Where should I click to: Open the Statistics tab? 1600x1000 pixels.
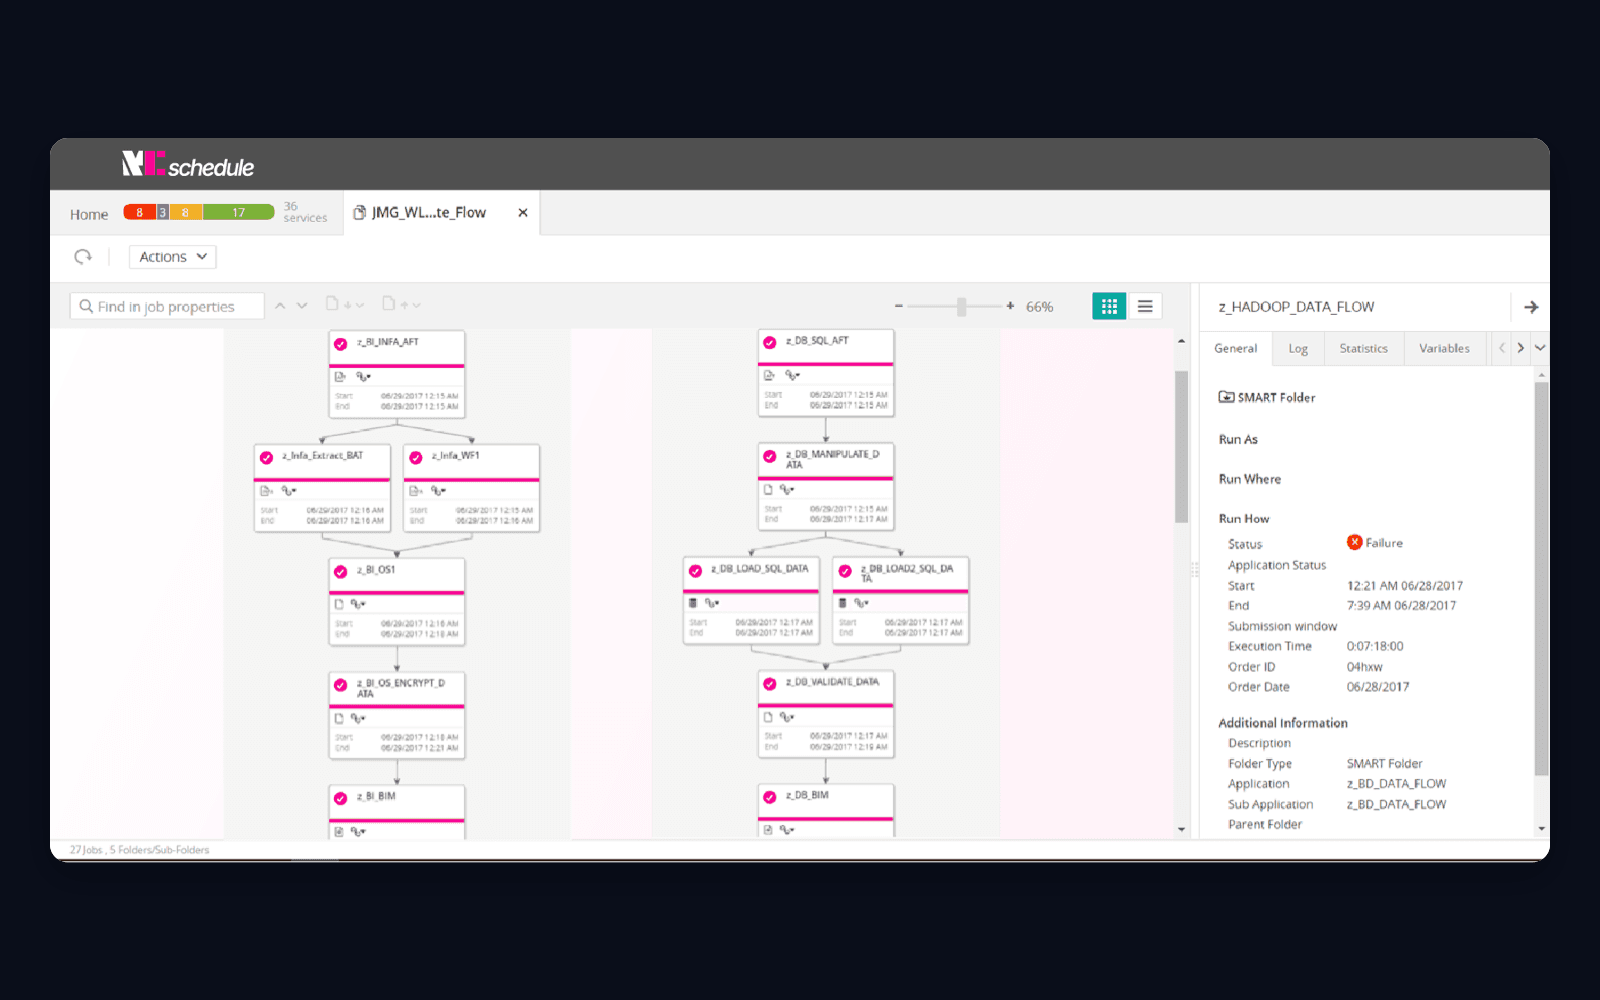coord(1363,348)
